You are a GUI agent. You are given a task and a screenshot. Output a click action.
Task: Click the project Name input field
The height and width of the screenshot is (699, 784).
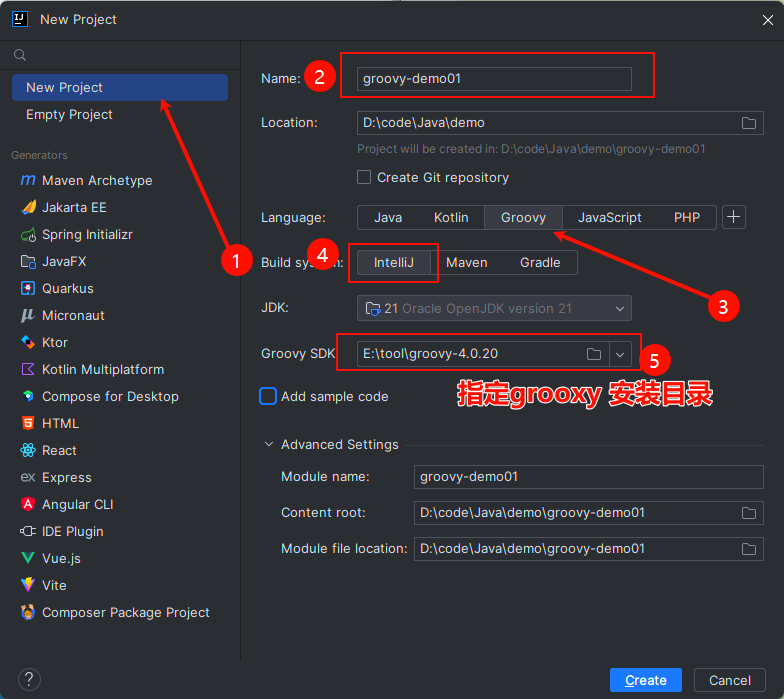click(494, 79)
